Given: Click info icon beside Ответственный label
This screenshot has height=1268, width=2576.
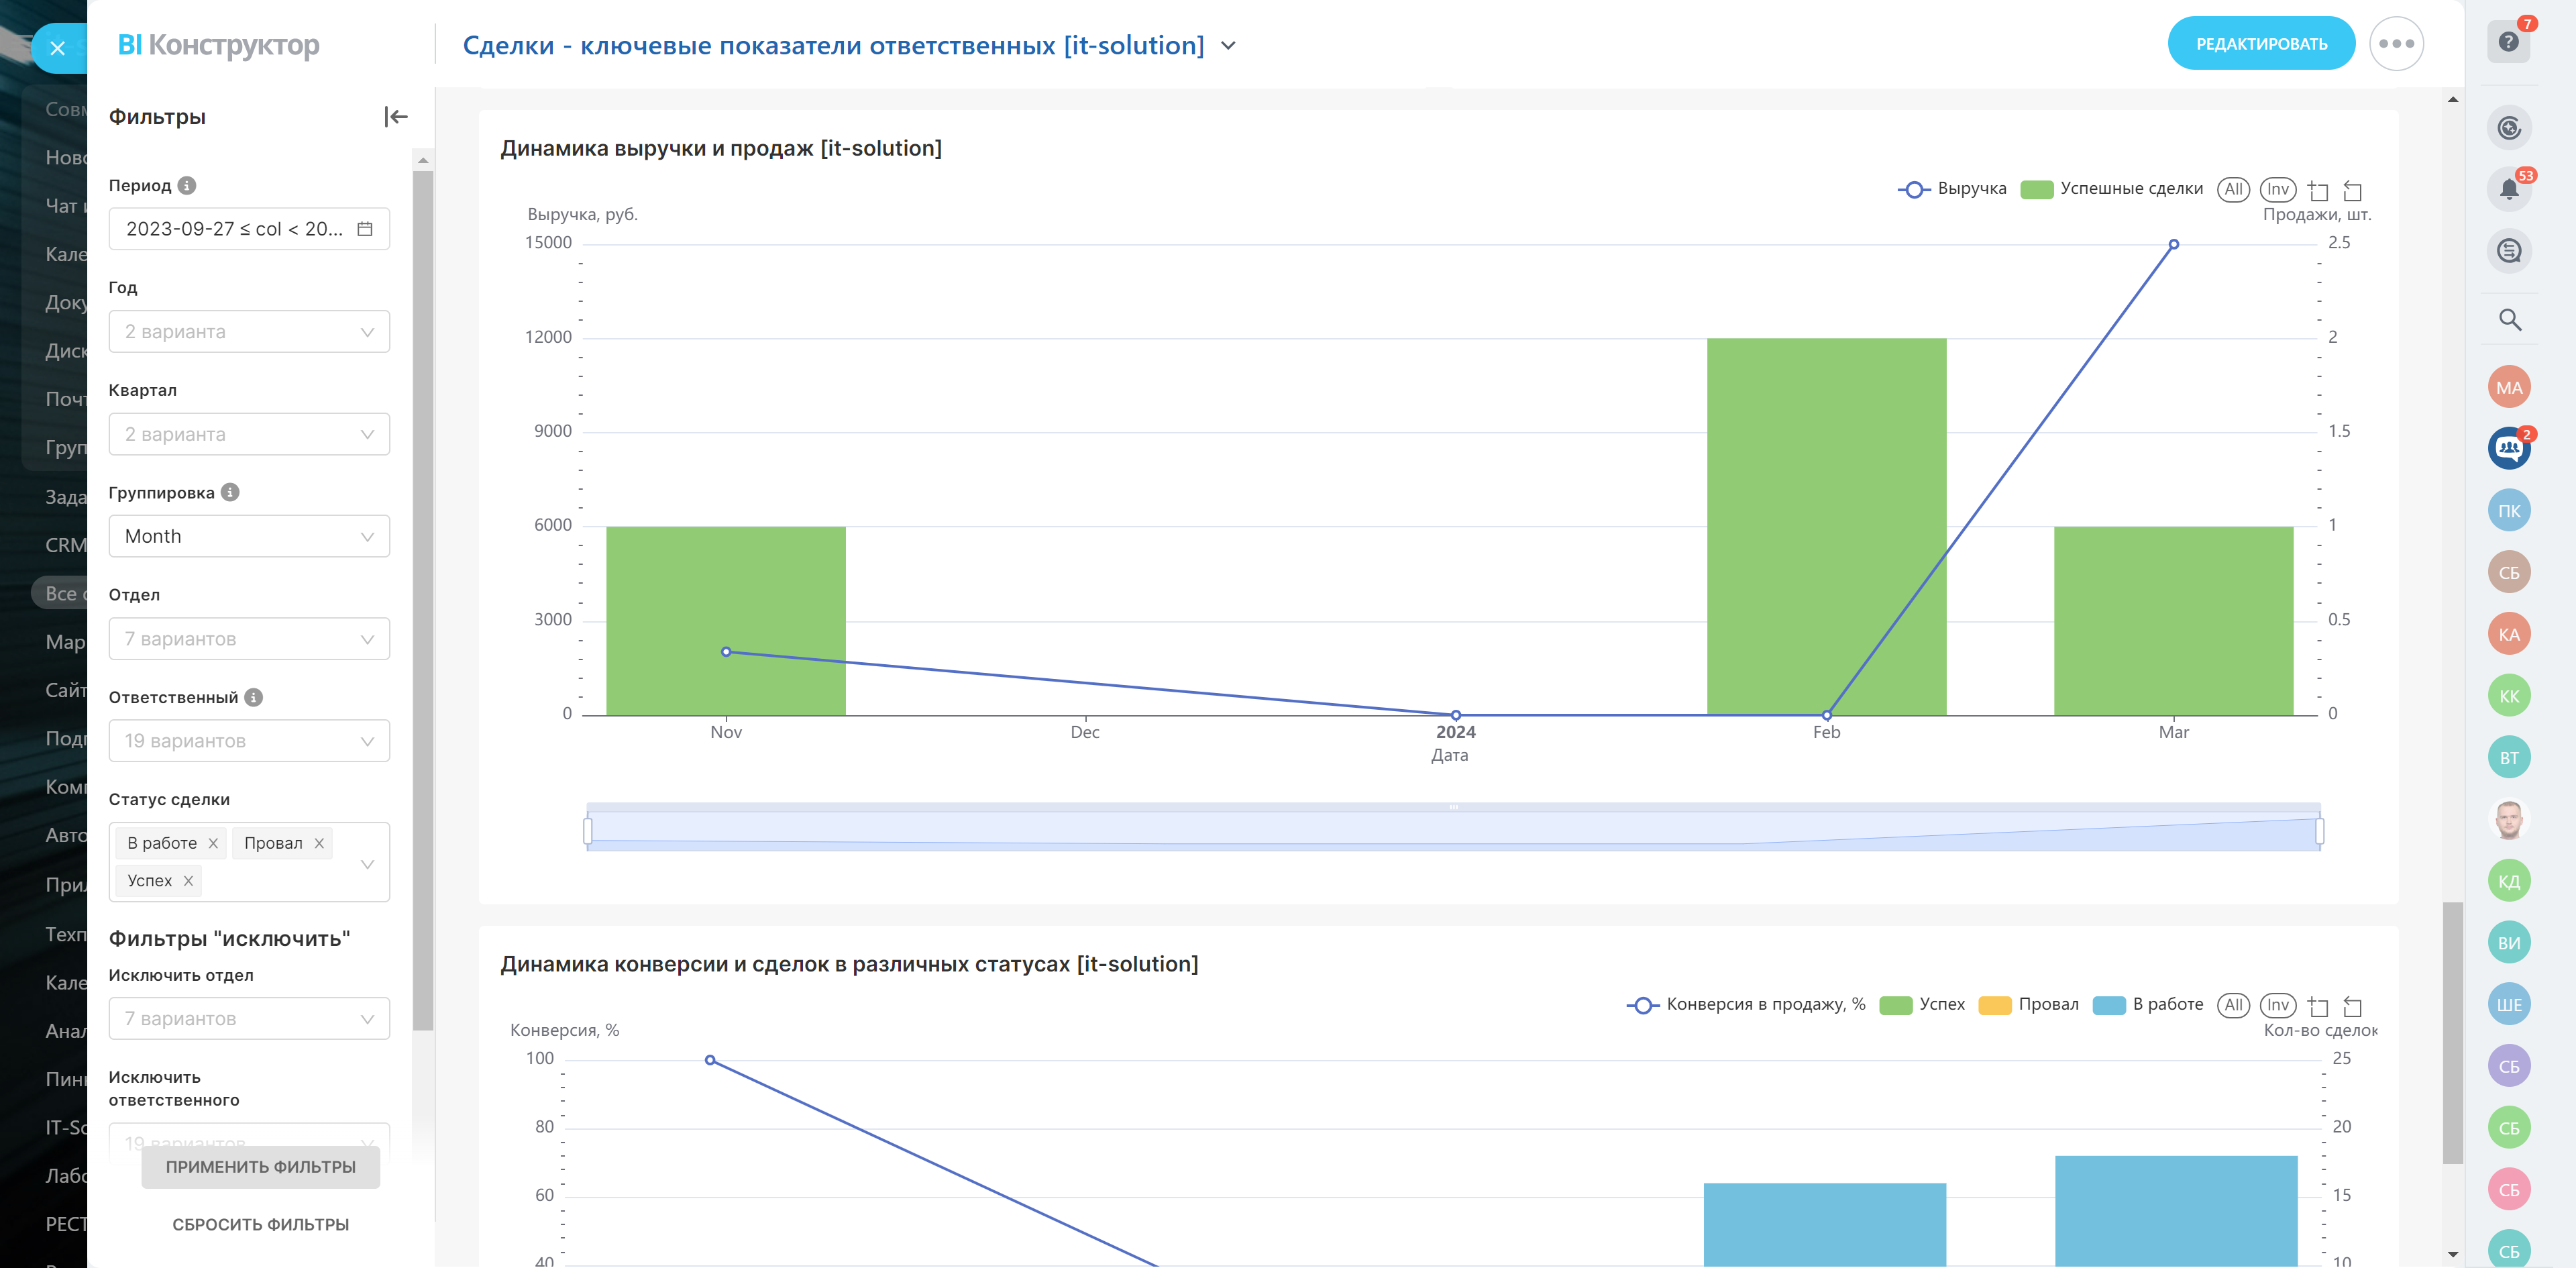Looking at the screenshot, I should point(254,697).
